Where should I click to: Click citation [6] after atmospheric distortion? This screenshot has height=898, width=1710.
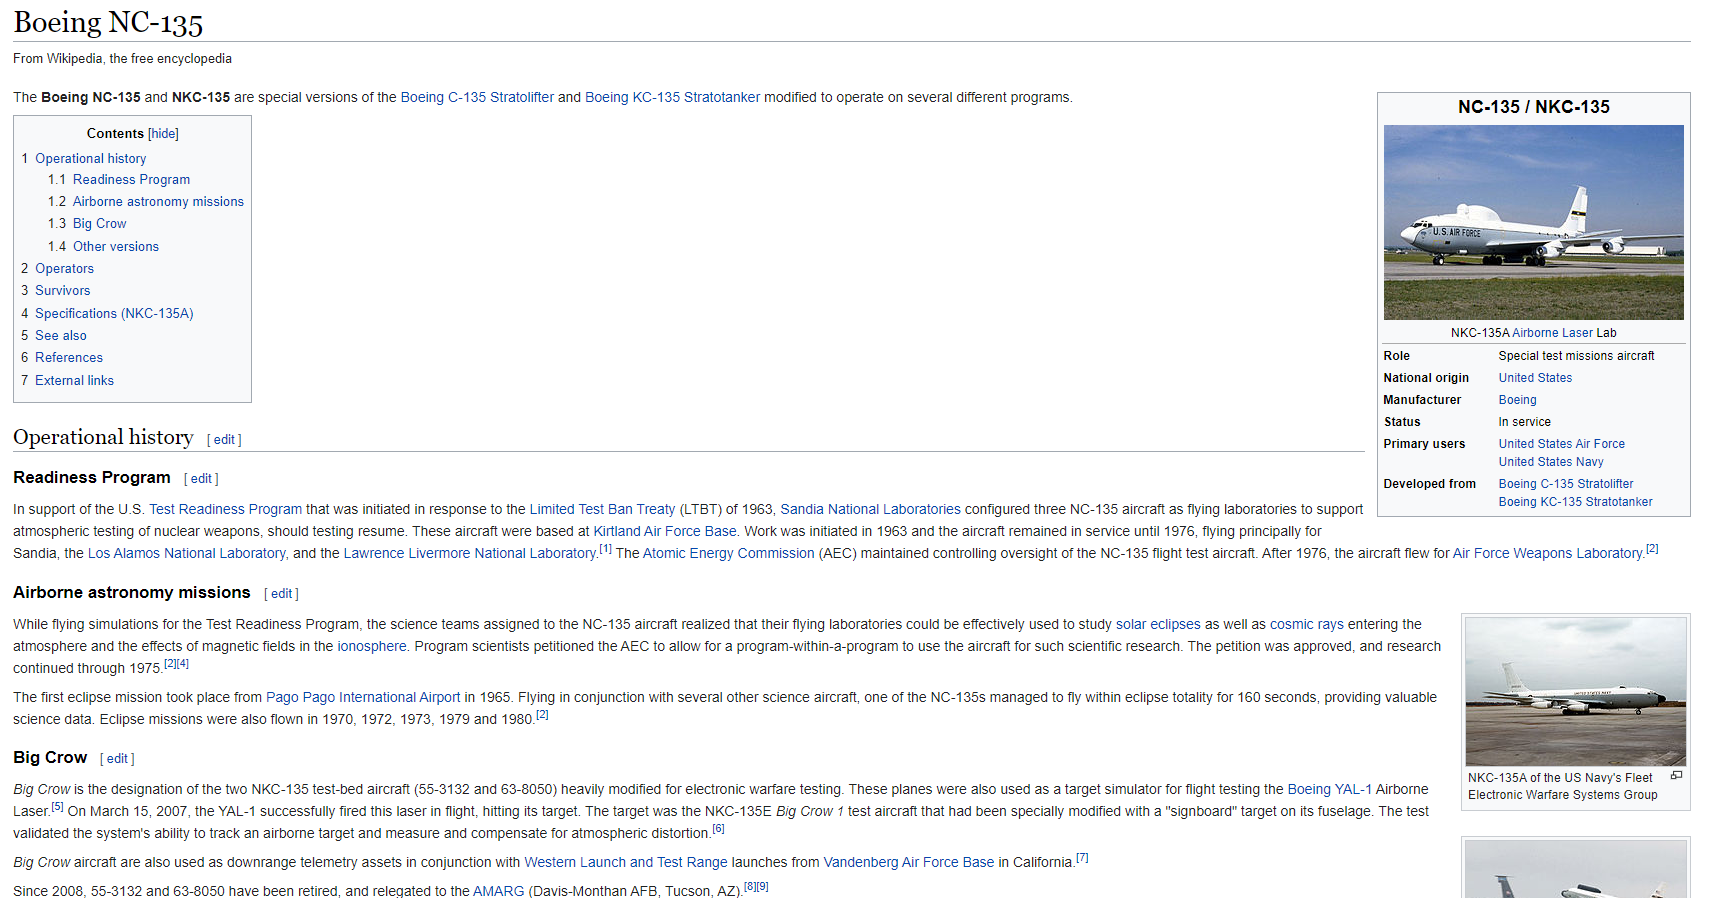click(718, 829)
